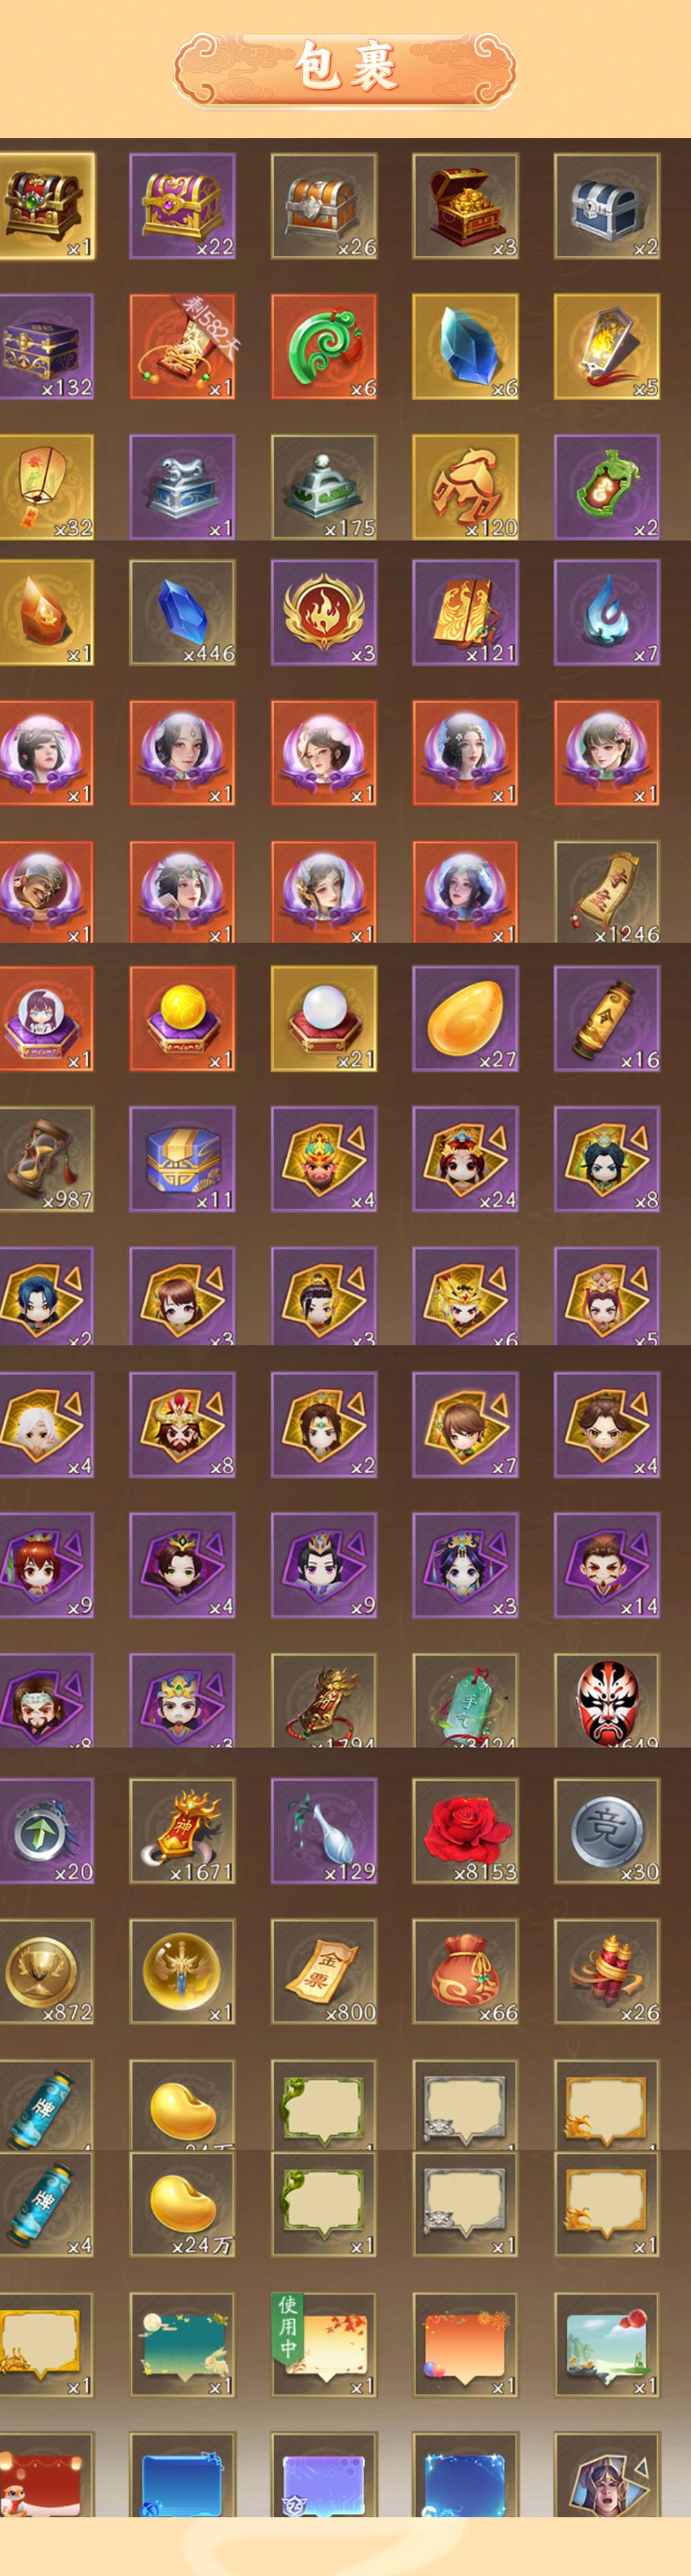Select the red lucky bag x66
Viewport: 691px width, 2576px height.
click(465, 1971)
